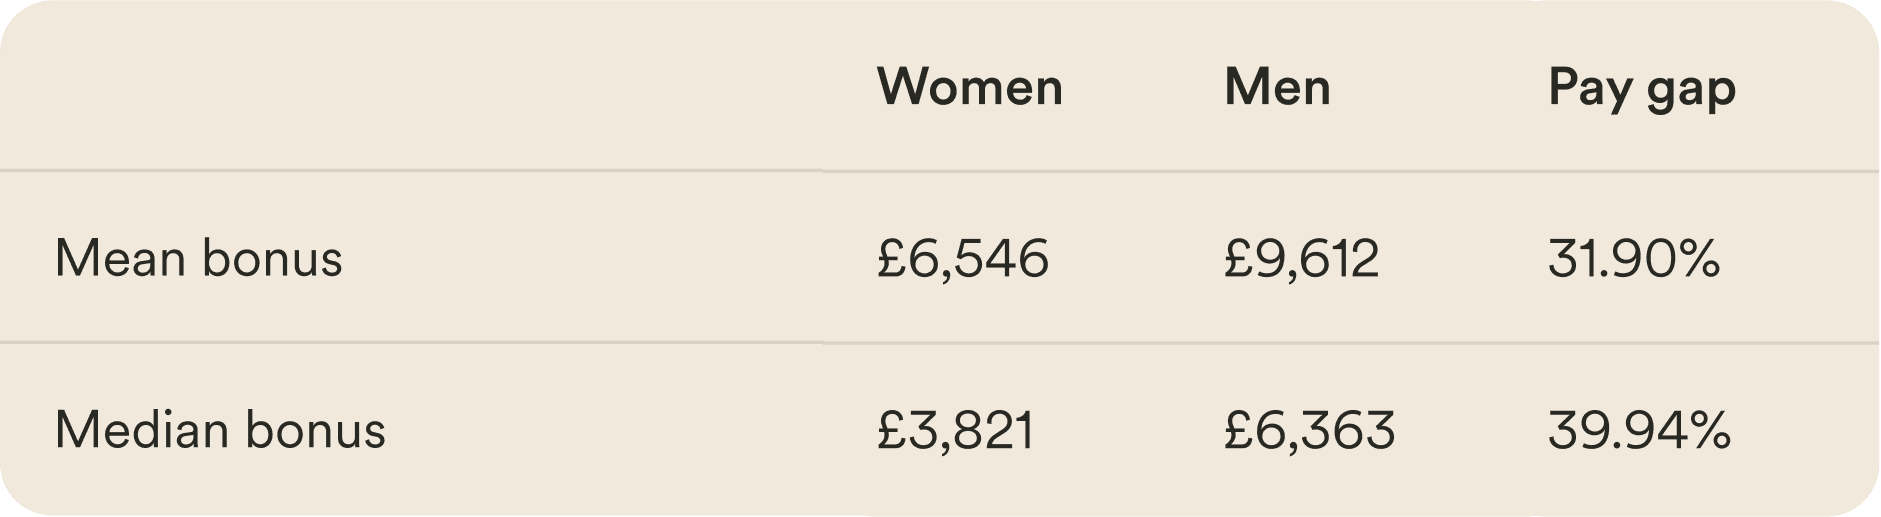Select the Men column header
Viewport: 1881px width, 517px height.
pyautogui.click(x=1277, y=87)
